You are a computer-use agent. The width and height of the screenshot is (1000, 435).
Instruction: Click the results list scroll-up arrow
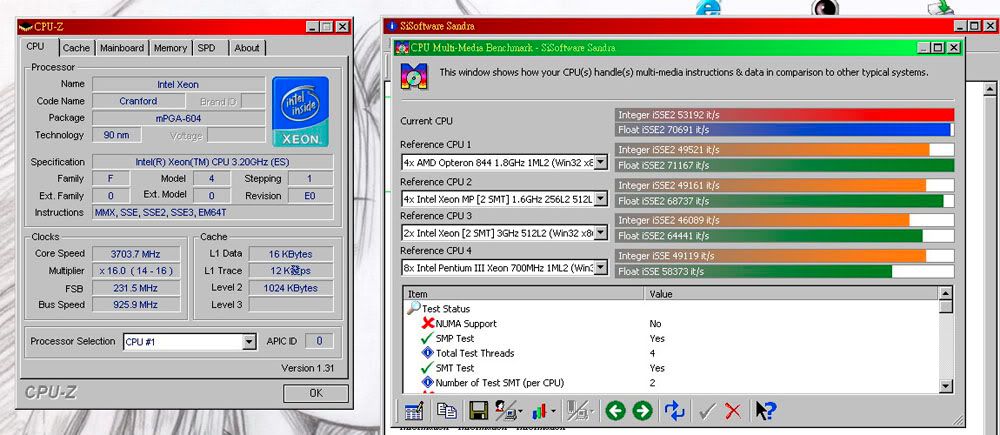pyautogui.click(x=946, y=294)
